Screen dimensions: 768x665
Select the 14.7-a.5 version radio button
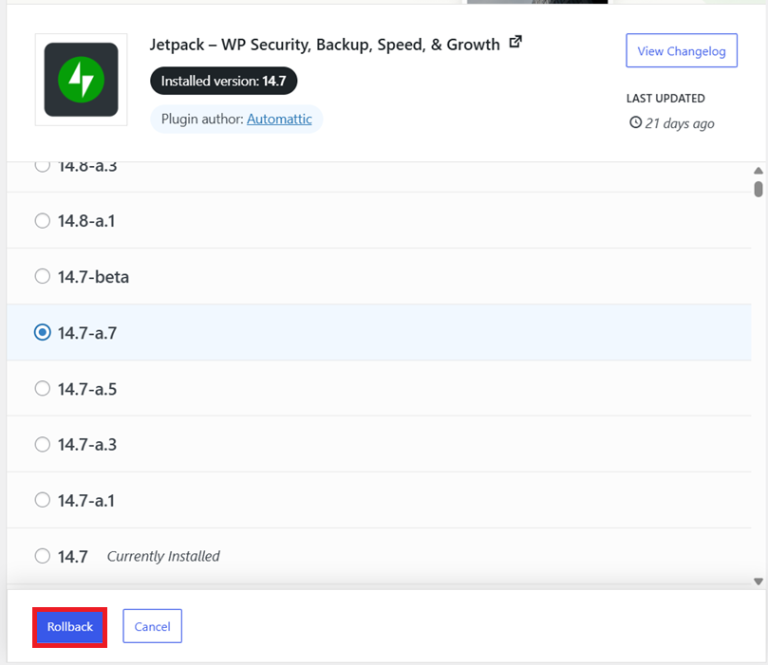[43, 389]
